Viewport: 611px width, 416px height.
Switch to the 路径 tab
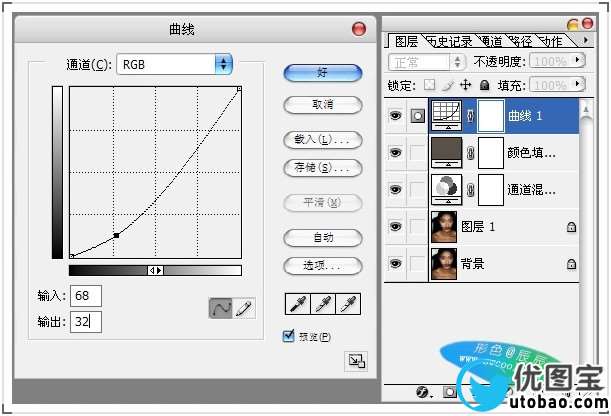(520, 41)
